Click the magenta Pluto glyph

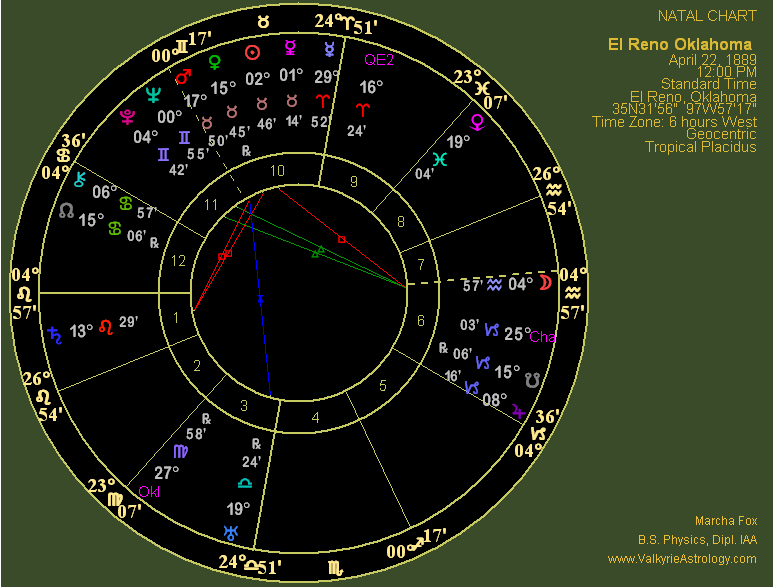pos(127,116)
